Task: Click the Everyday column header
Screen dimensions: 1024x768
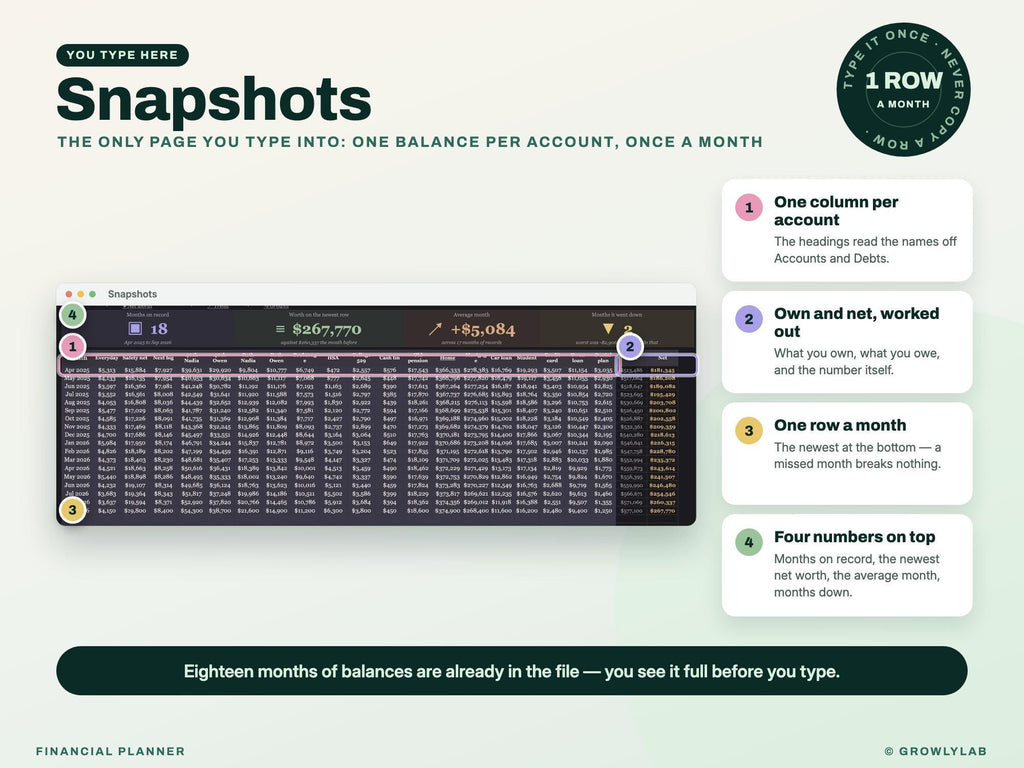Action: point(106,358)
